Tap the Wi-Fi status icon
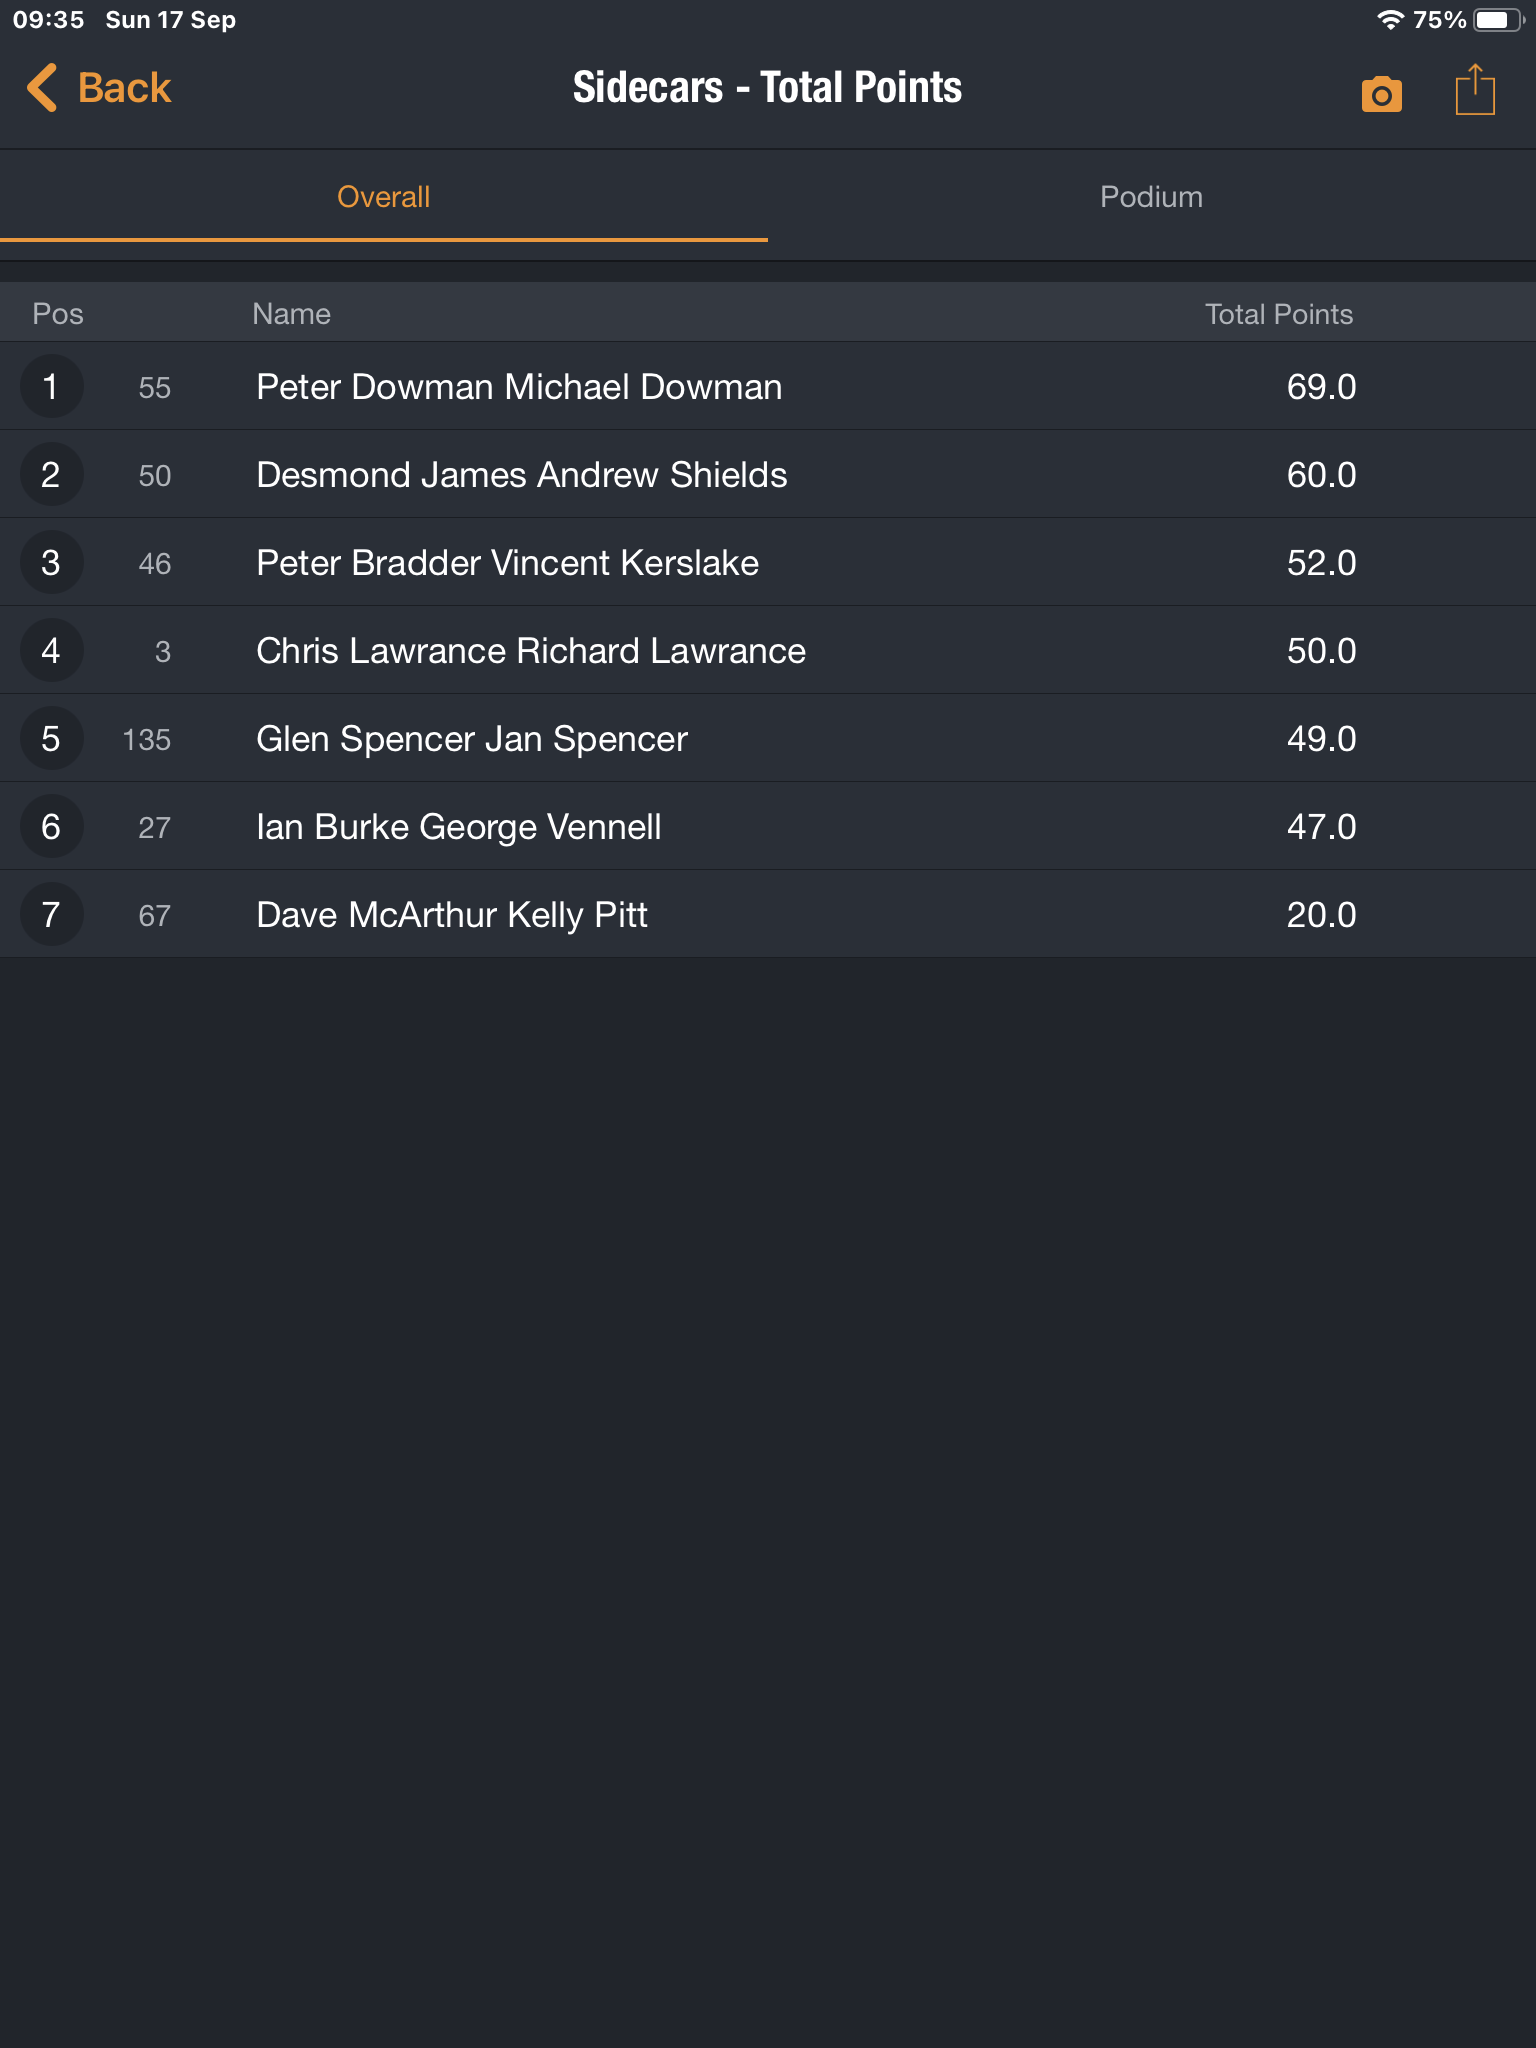The image size is (1536, 2048). click(1390, 20)
